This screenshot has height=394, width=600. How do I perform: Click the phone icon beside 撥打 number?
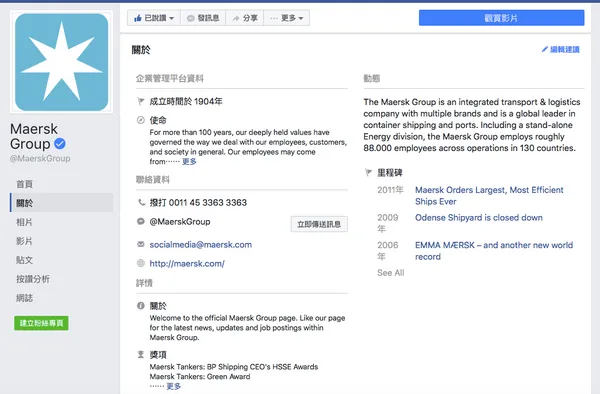141,202
